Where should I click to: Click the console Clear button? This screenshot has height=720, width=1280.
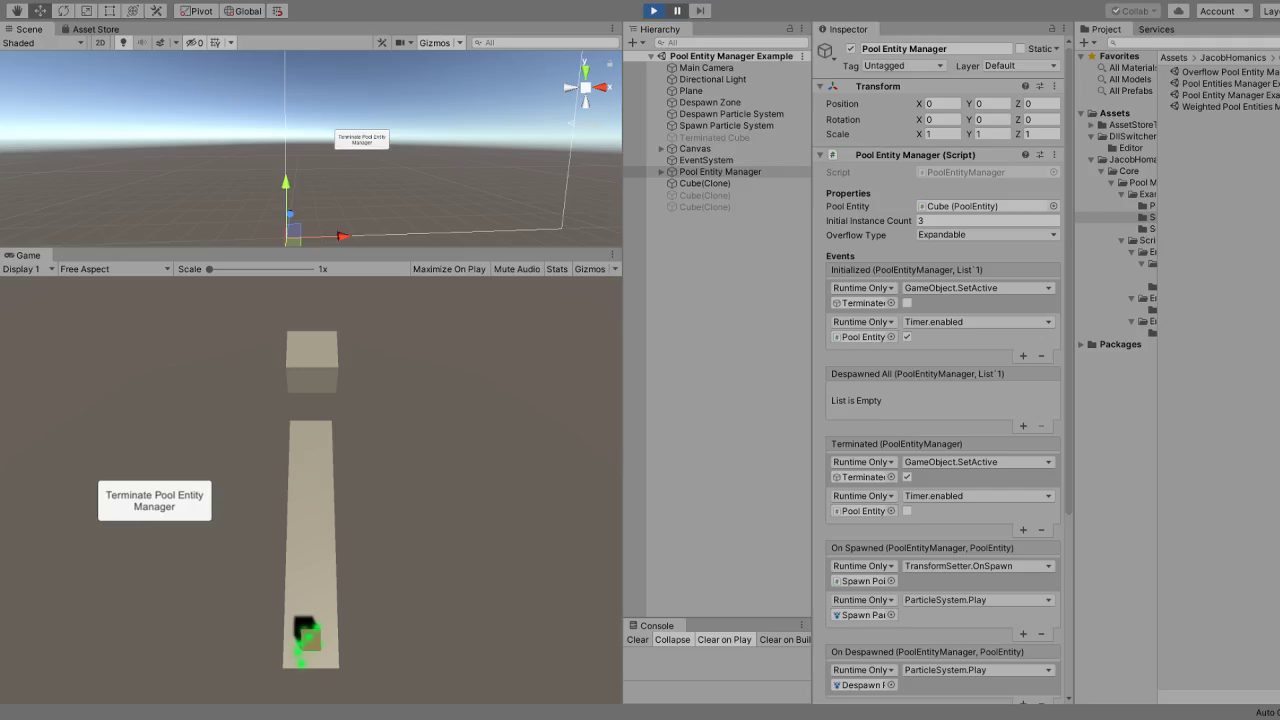click(x=638, y=640)
